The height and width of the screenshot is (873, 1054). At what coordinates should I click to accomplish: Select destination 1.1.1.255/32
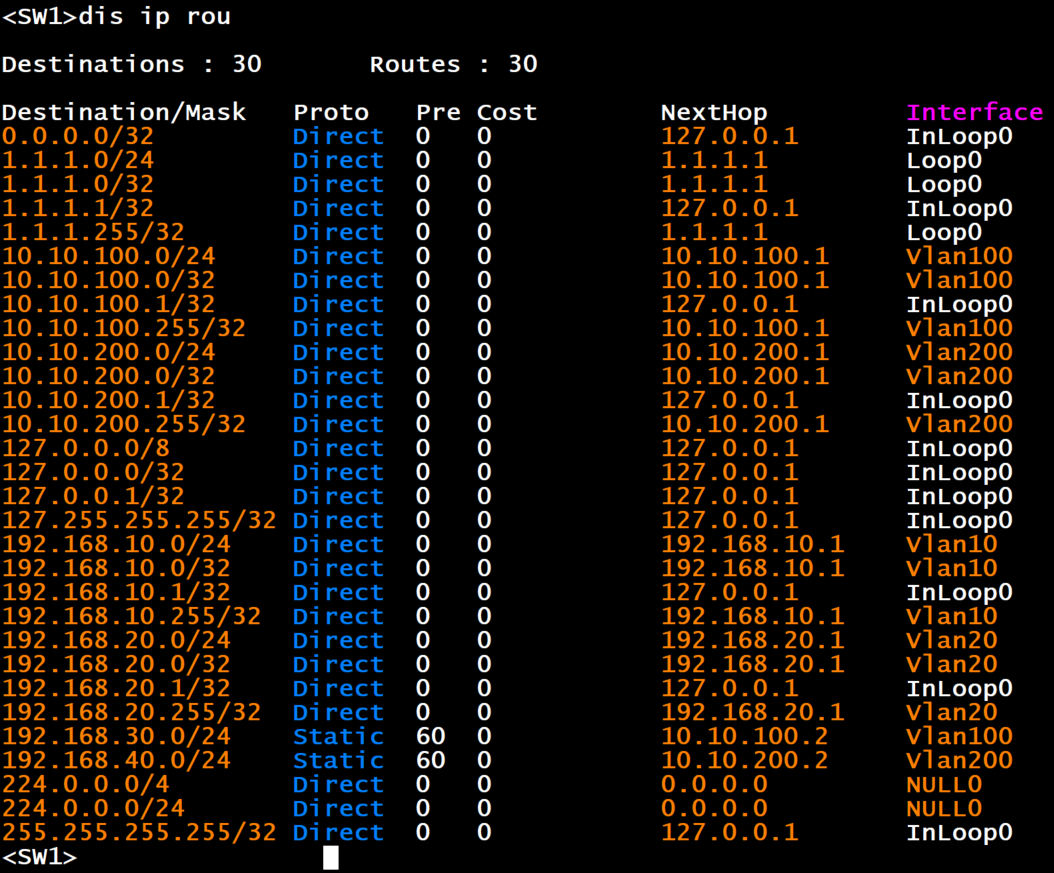pyautogui.click(x=93, y=233)
